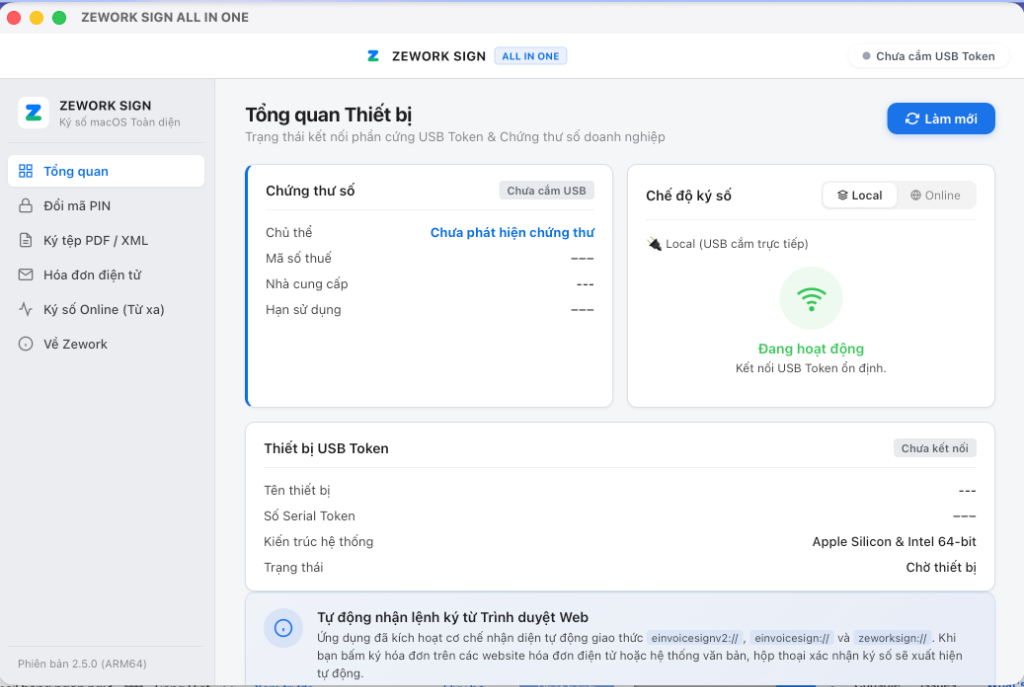Click the Mã số thuế row label
1024x687 pixels.
(x=298, y=258)
